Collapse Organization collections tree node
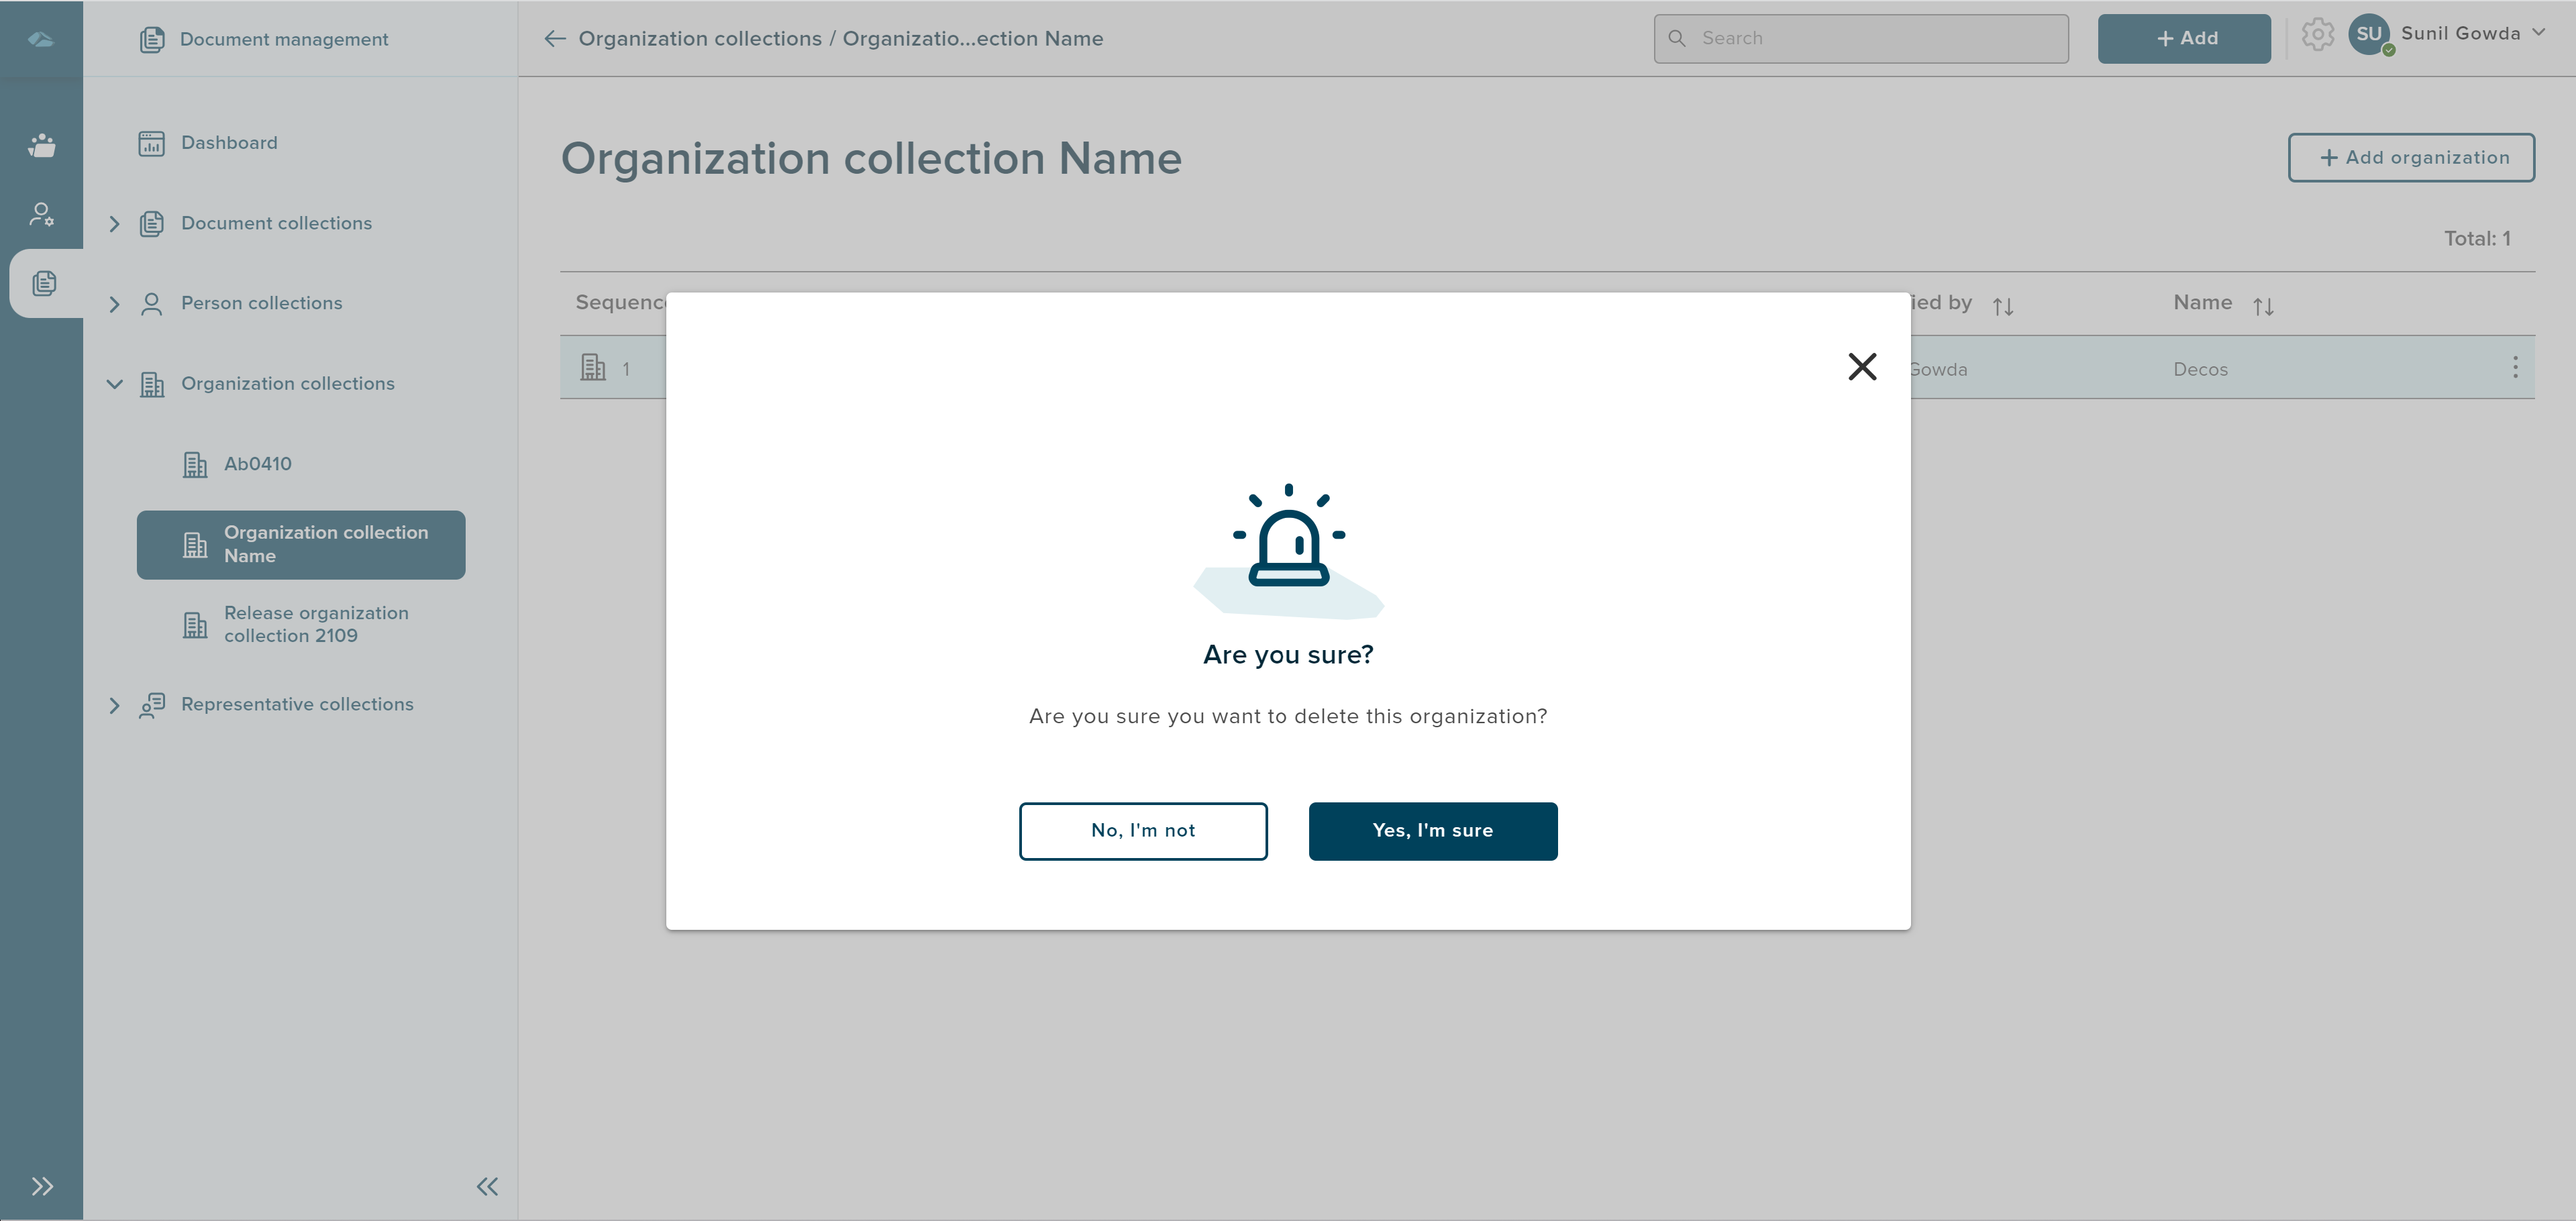Screen dimensions: 2576x1221 point(114,384)
